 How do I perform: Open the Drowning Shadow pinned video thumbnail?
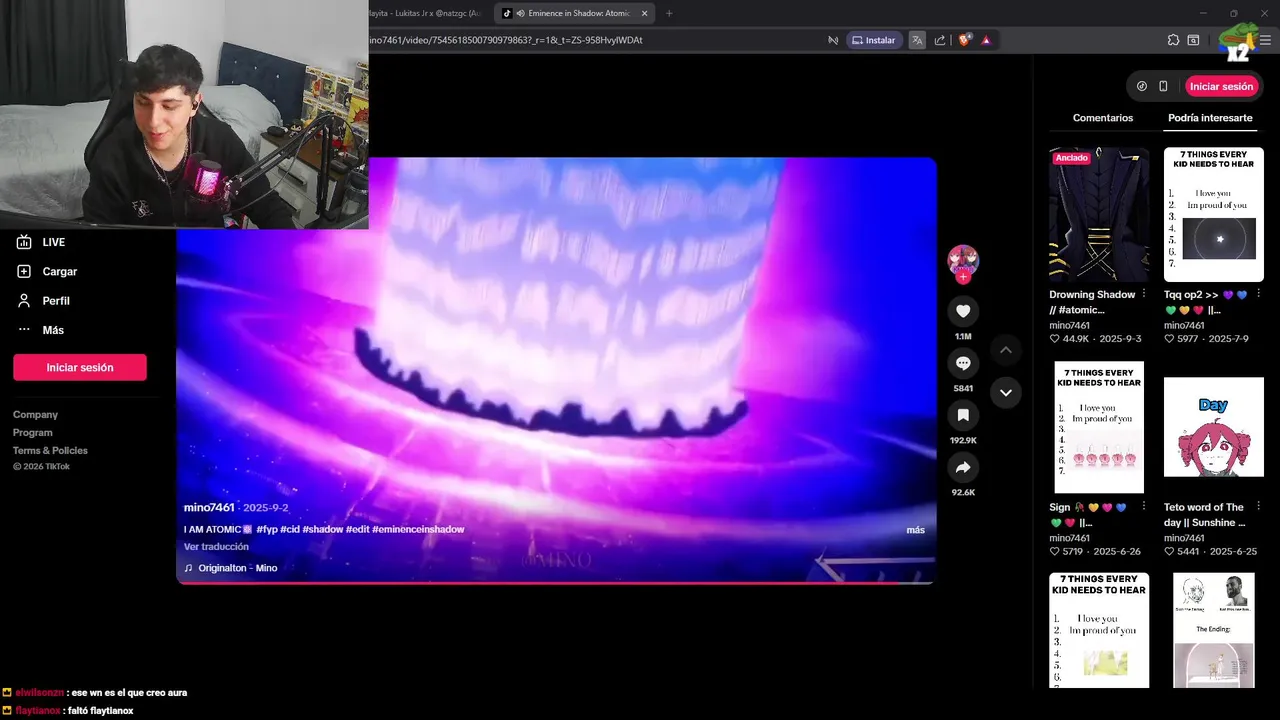tap(1099, 214)
